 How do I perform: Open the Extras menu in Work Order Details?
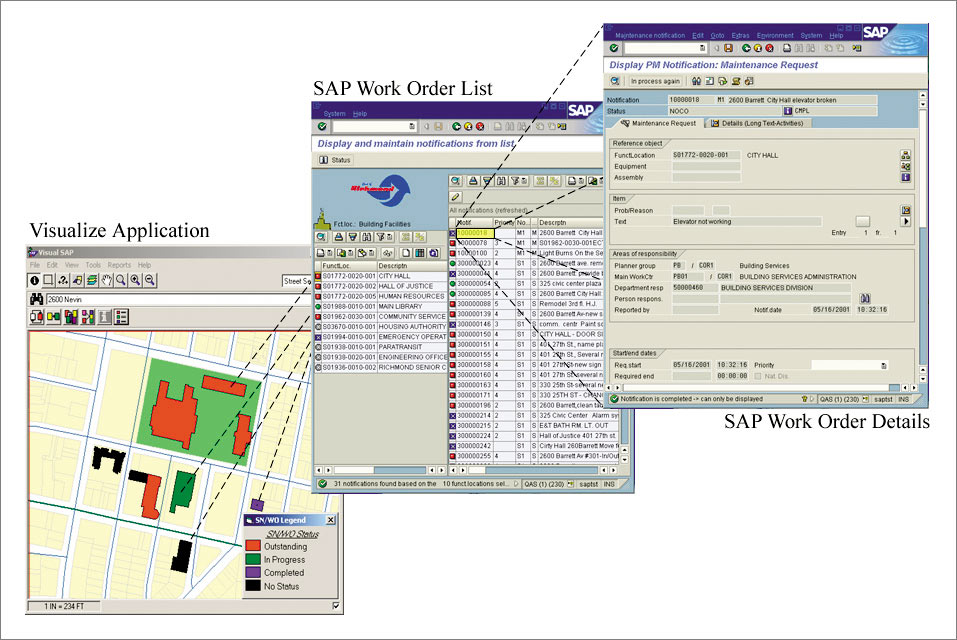pos(740,35)
